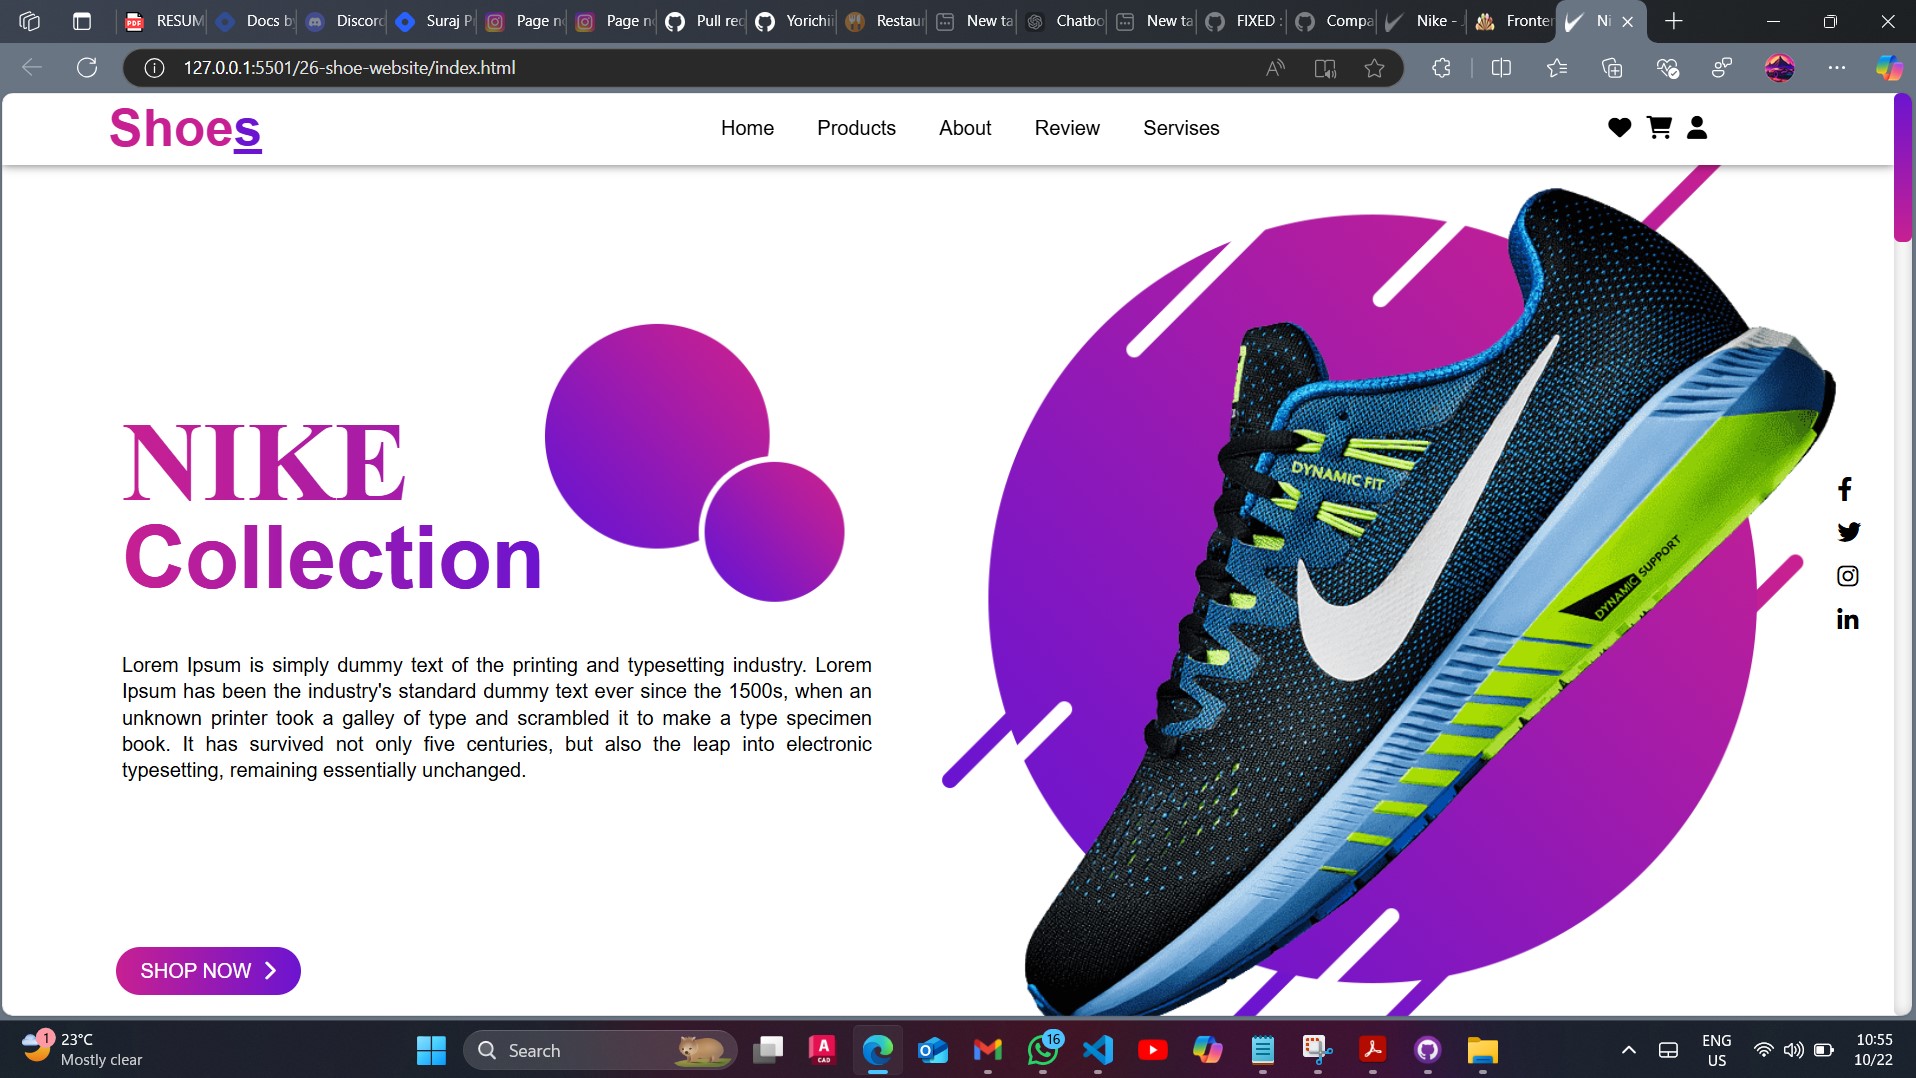The image size is (1916, 1078).
Task: Open Outlook from the taskbar
Action: pyautogui.click(x=933, y=1050)
